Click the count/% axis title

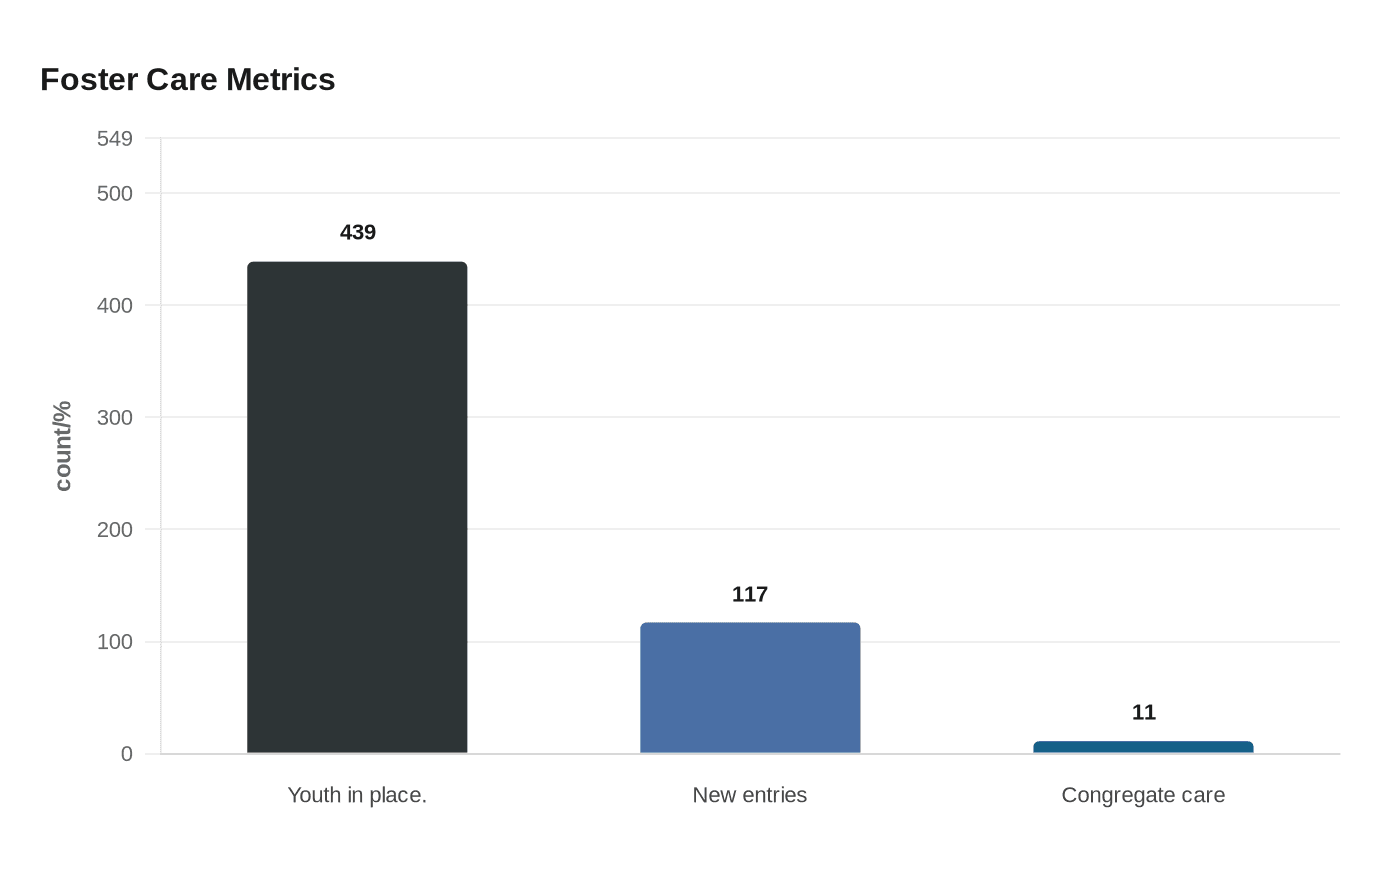tap(63, 446)
